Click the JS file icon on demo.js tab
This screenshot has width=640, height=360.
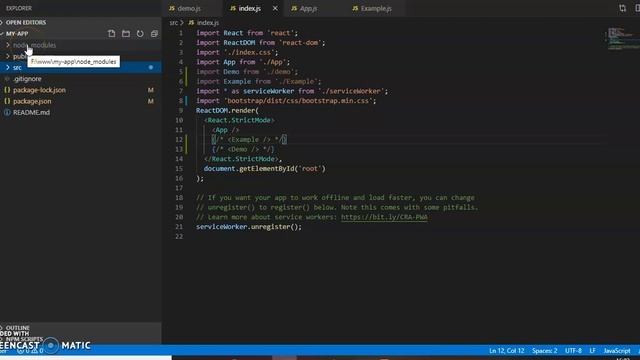click(172, 8)
